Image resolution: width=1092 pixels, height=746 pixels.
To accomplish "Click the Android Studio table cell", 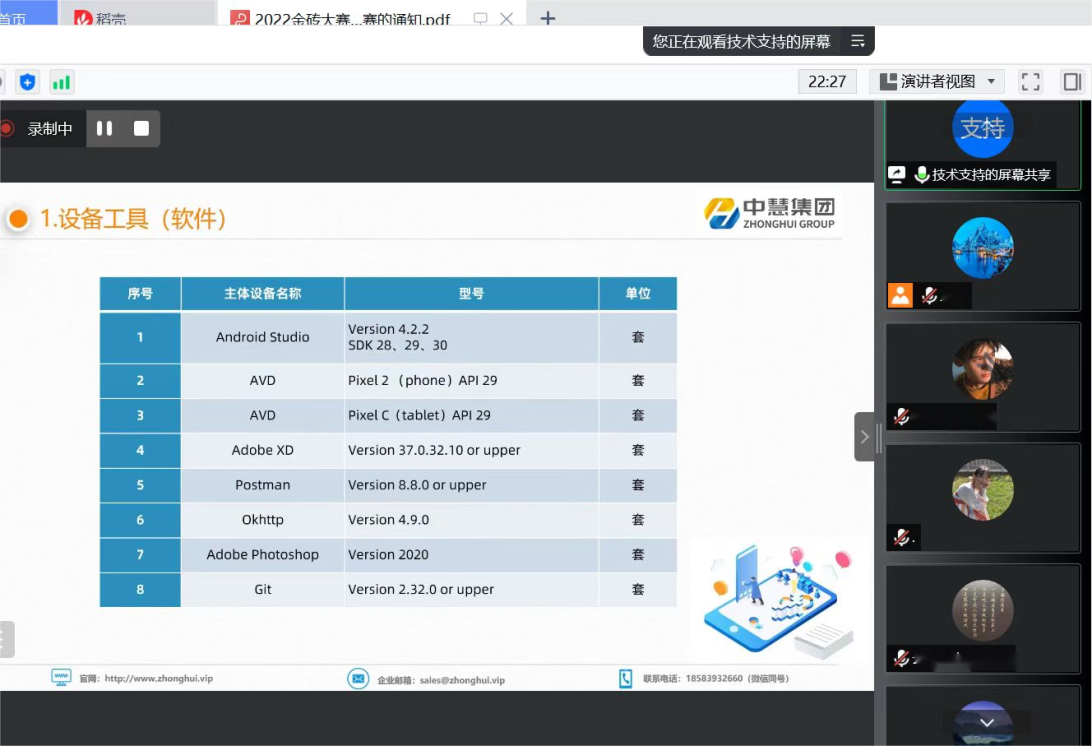I will coord(263,337).
